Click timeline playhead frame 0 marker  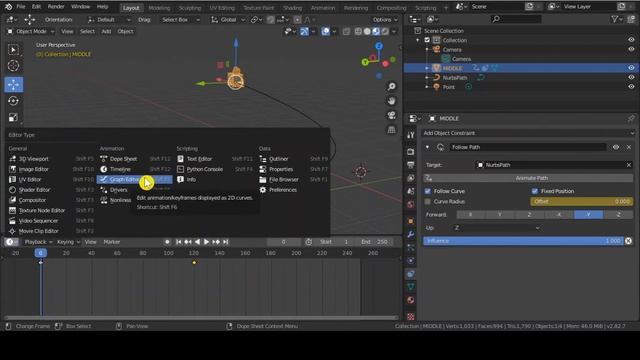[40, 253]
